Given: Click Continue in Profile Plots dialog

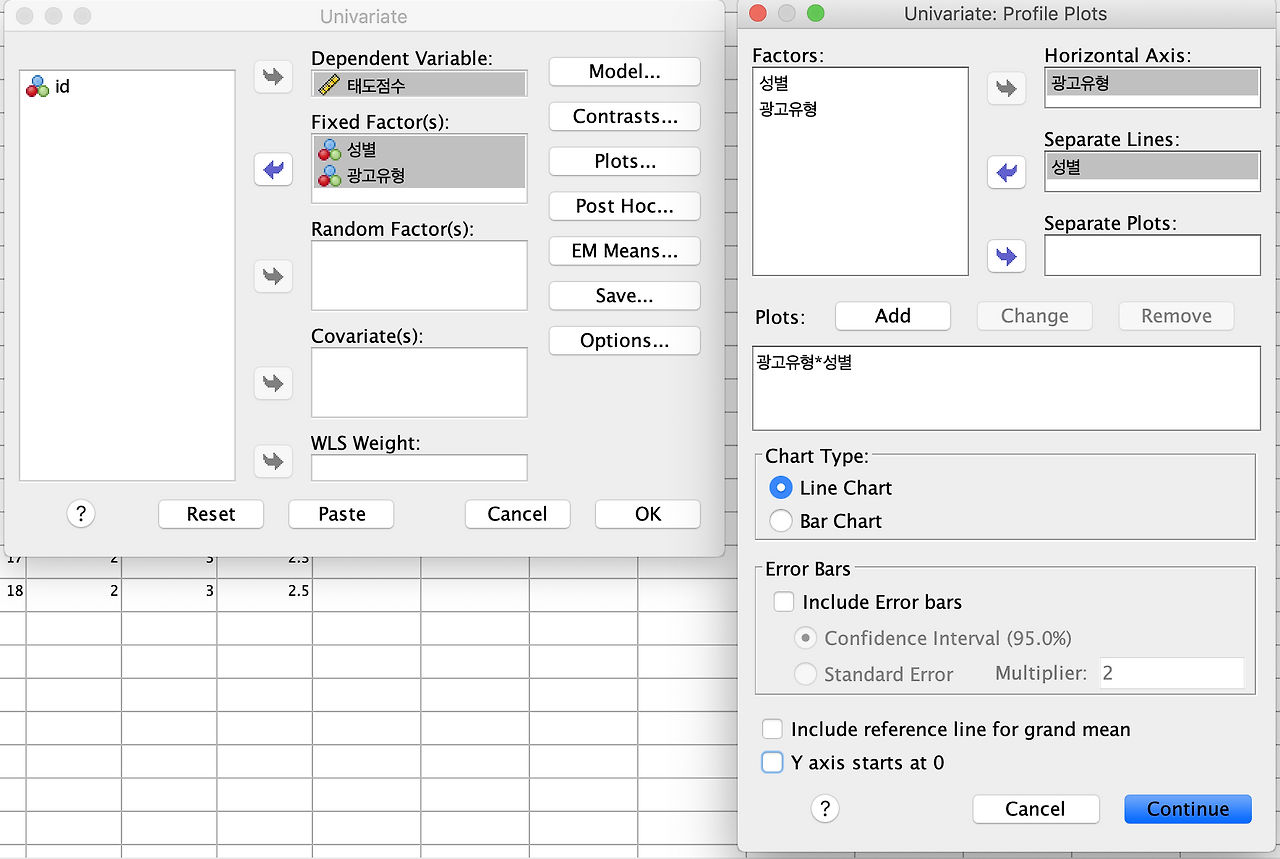Looking at the screenshot, I should (1188, 809).
